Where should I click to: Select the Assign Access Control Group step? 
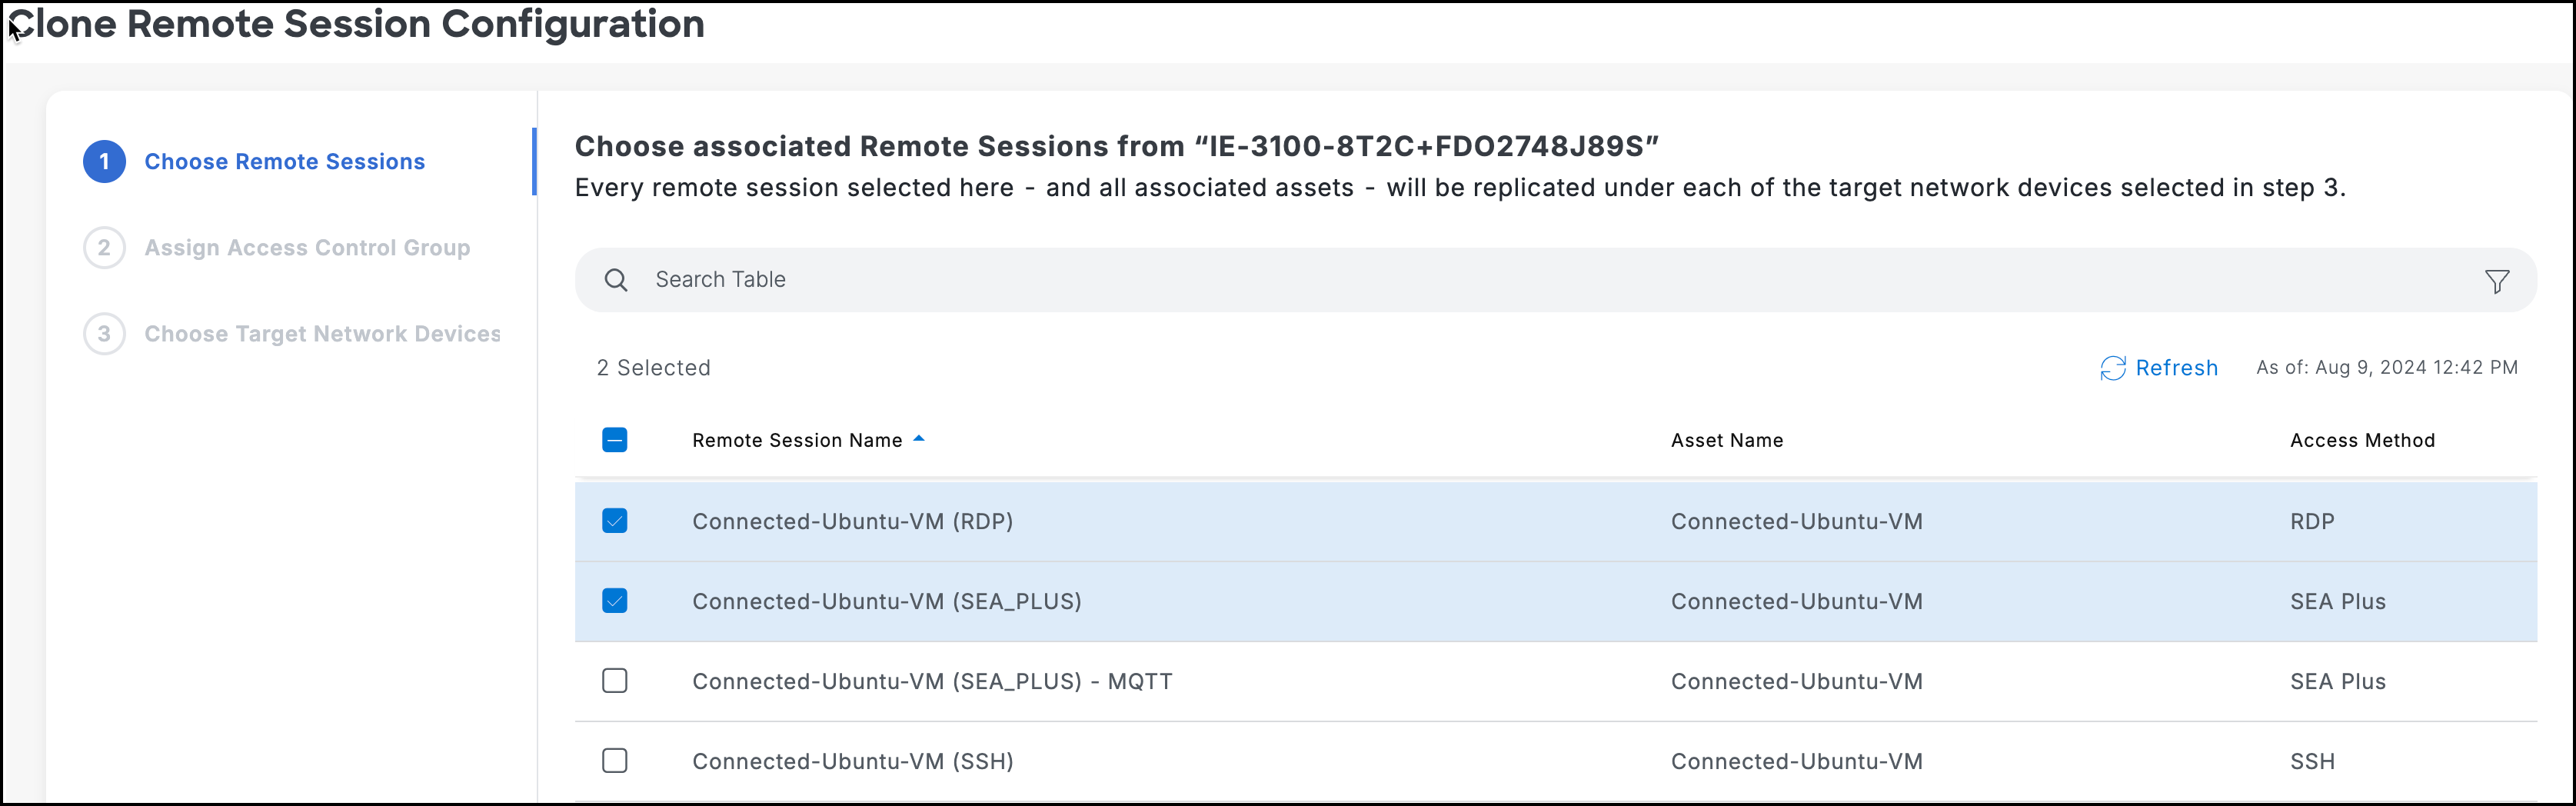(x=306, y=247)
